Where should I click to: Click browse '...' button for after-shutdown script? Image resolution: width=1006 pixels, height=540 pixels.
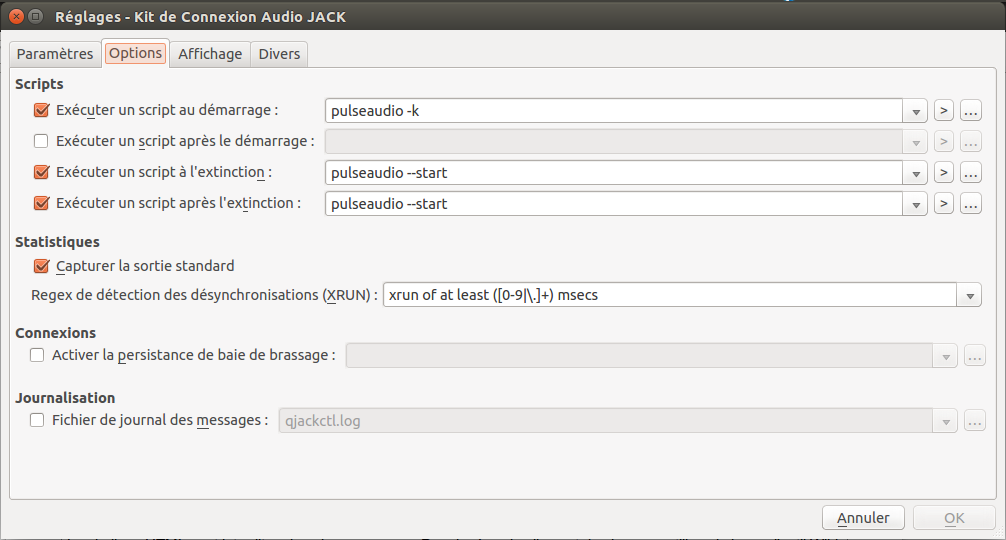click(x=970, y=204)
